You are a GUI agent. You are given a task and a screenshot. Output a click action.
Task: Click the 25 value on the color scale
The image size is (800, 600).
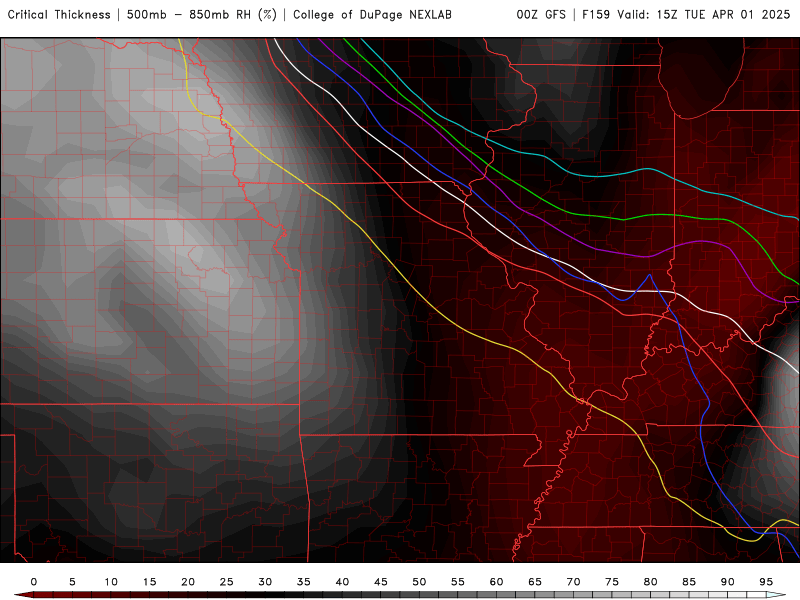(227, 582)
